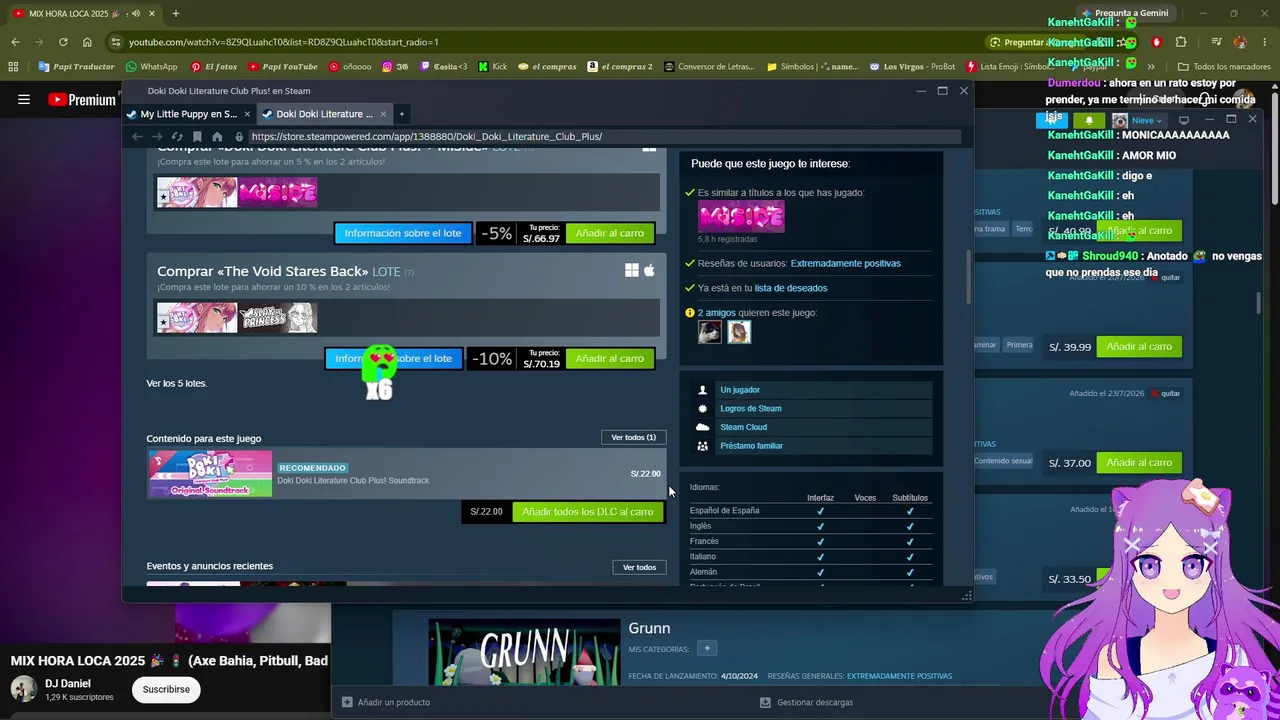Open the YouTube guide hamburger menu
The height and width of the screenshot is (720, 1280).
(x=24, y=100)
